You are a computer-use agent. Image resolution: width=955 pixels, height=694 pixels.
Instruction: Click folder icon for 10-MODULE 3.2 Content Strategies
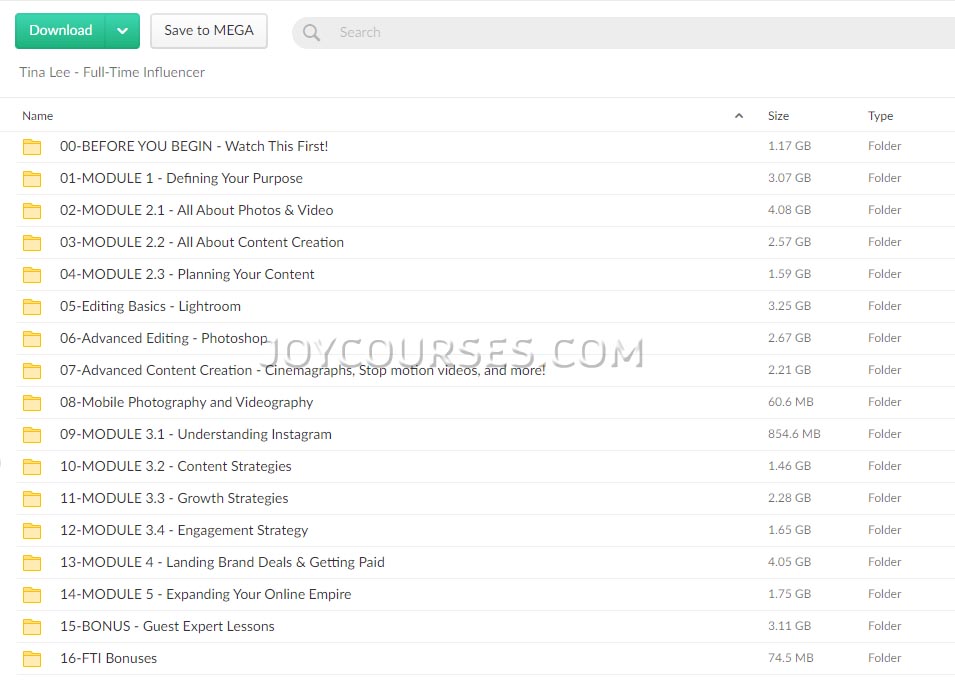32,467
